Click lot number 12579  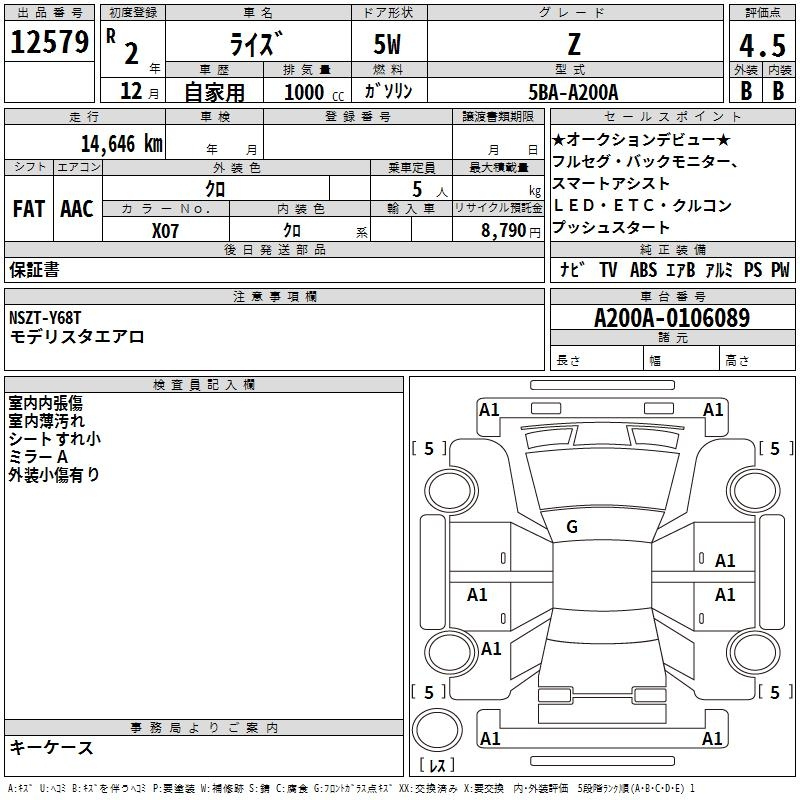50,43
